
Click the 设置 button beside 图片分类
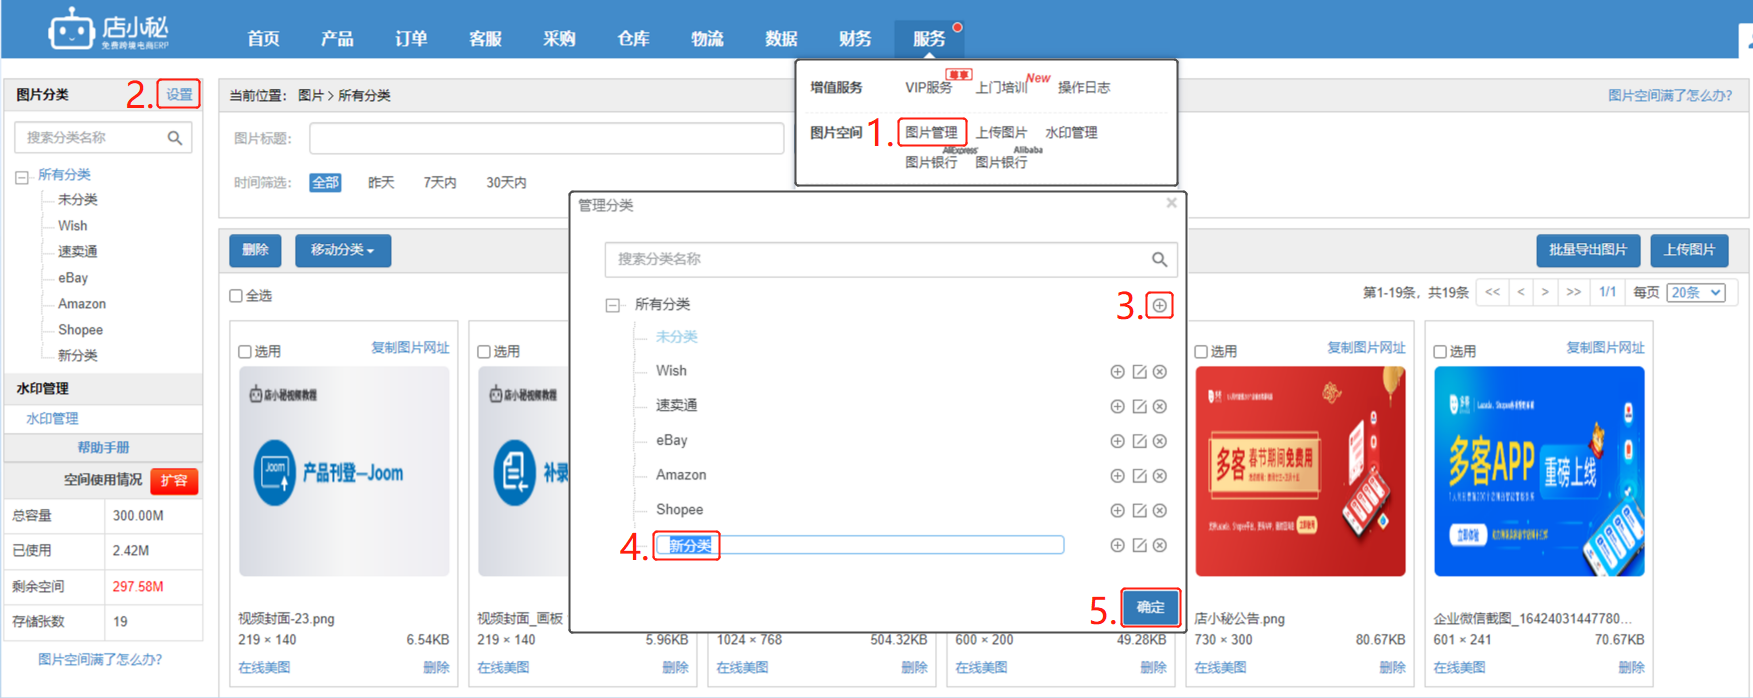click(179, 94)
